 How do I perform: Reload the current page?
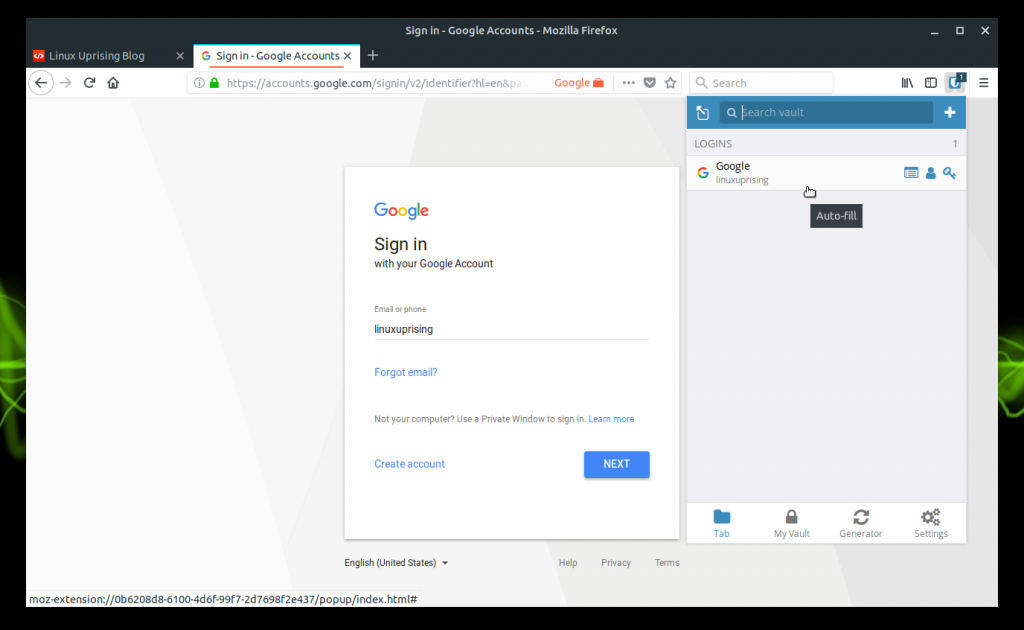click(x=89, y=82)
